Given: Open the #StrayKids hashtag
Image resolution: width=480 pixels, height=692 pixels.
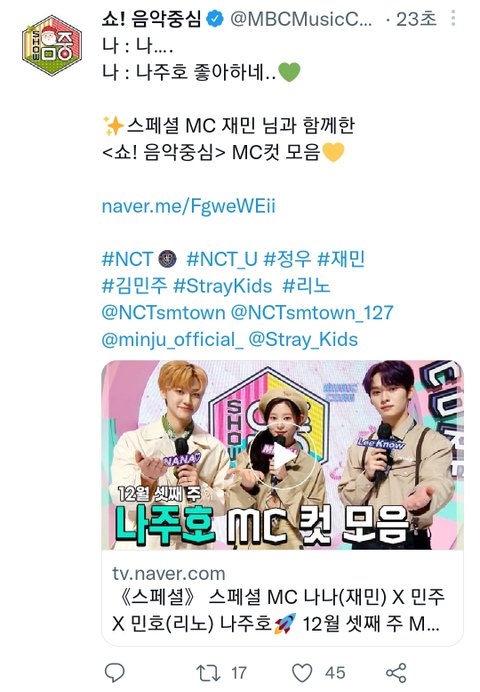Looking at the screenshot, I should point(223,286).
